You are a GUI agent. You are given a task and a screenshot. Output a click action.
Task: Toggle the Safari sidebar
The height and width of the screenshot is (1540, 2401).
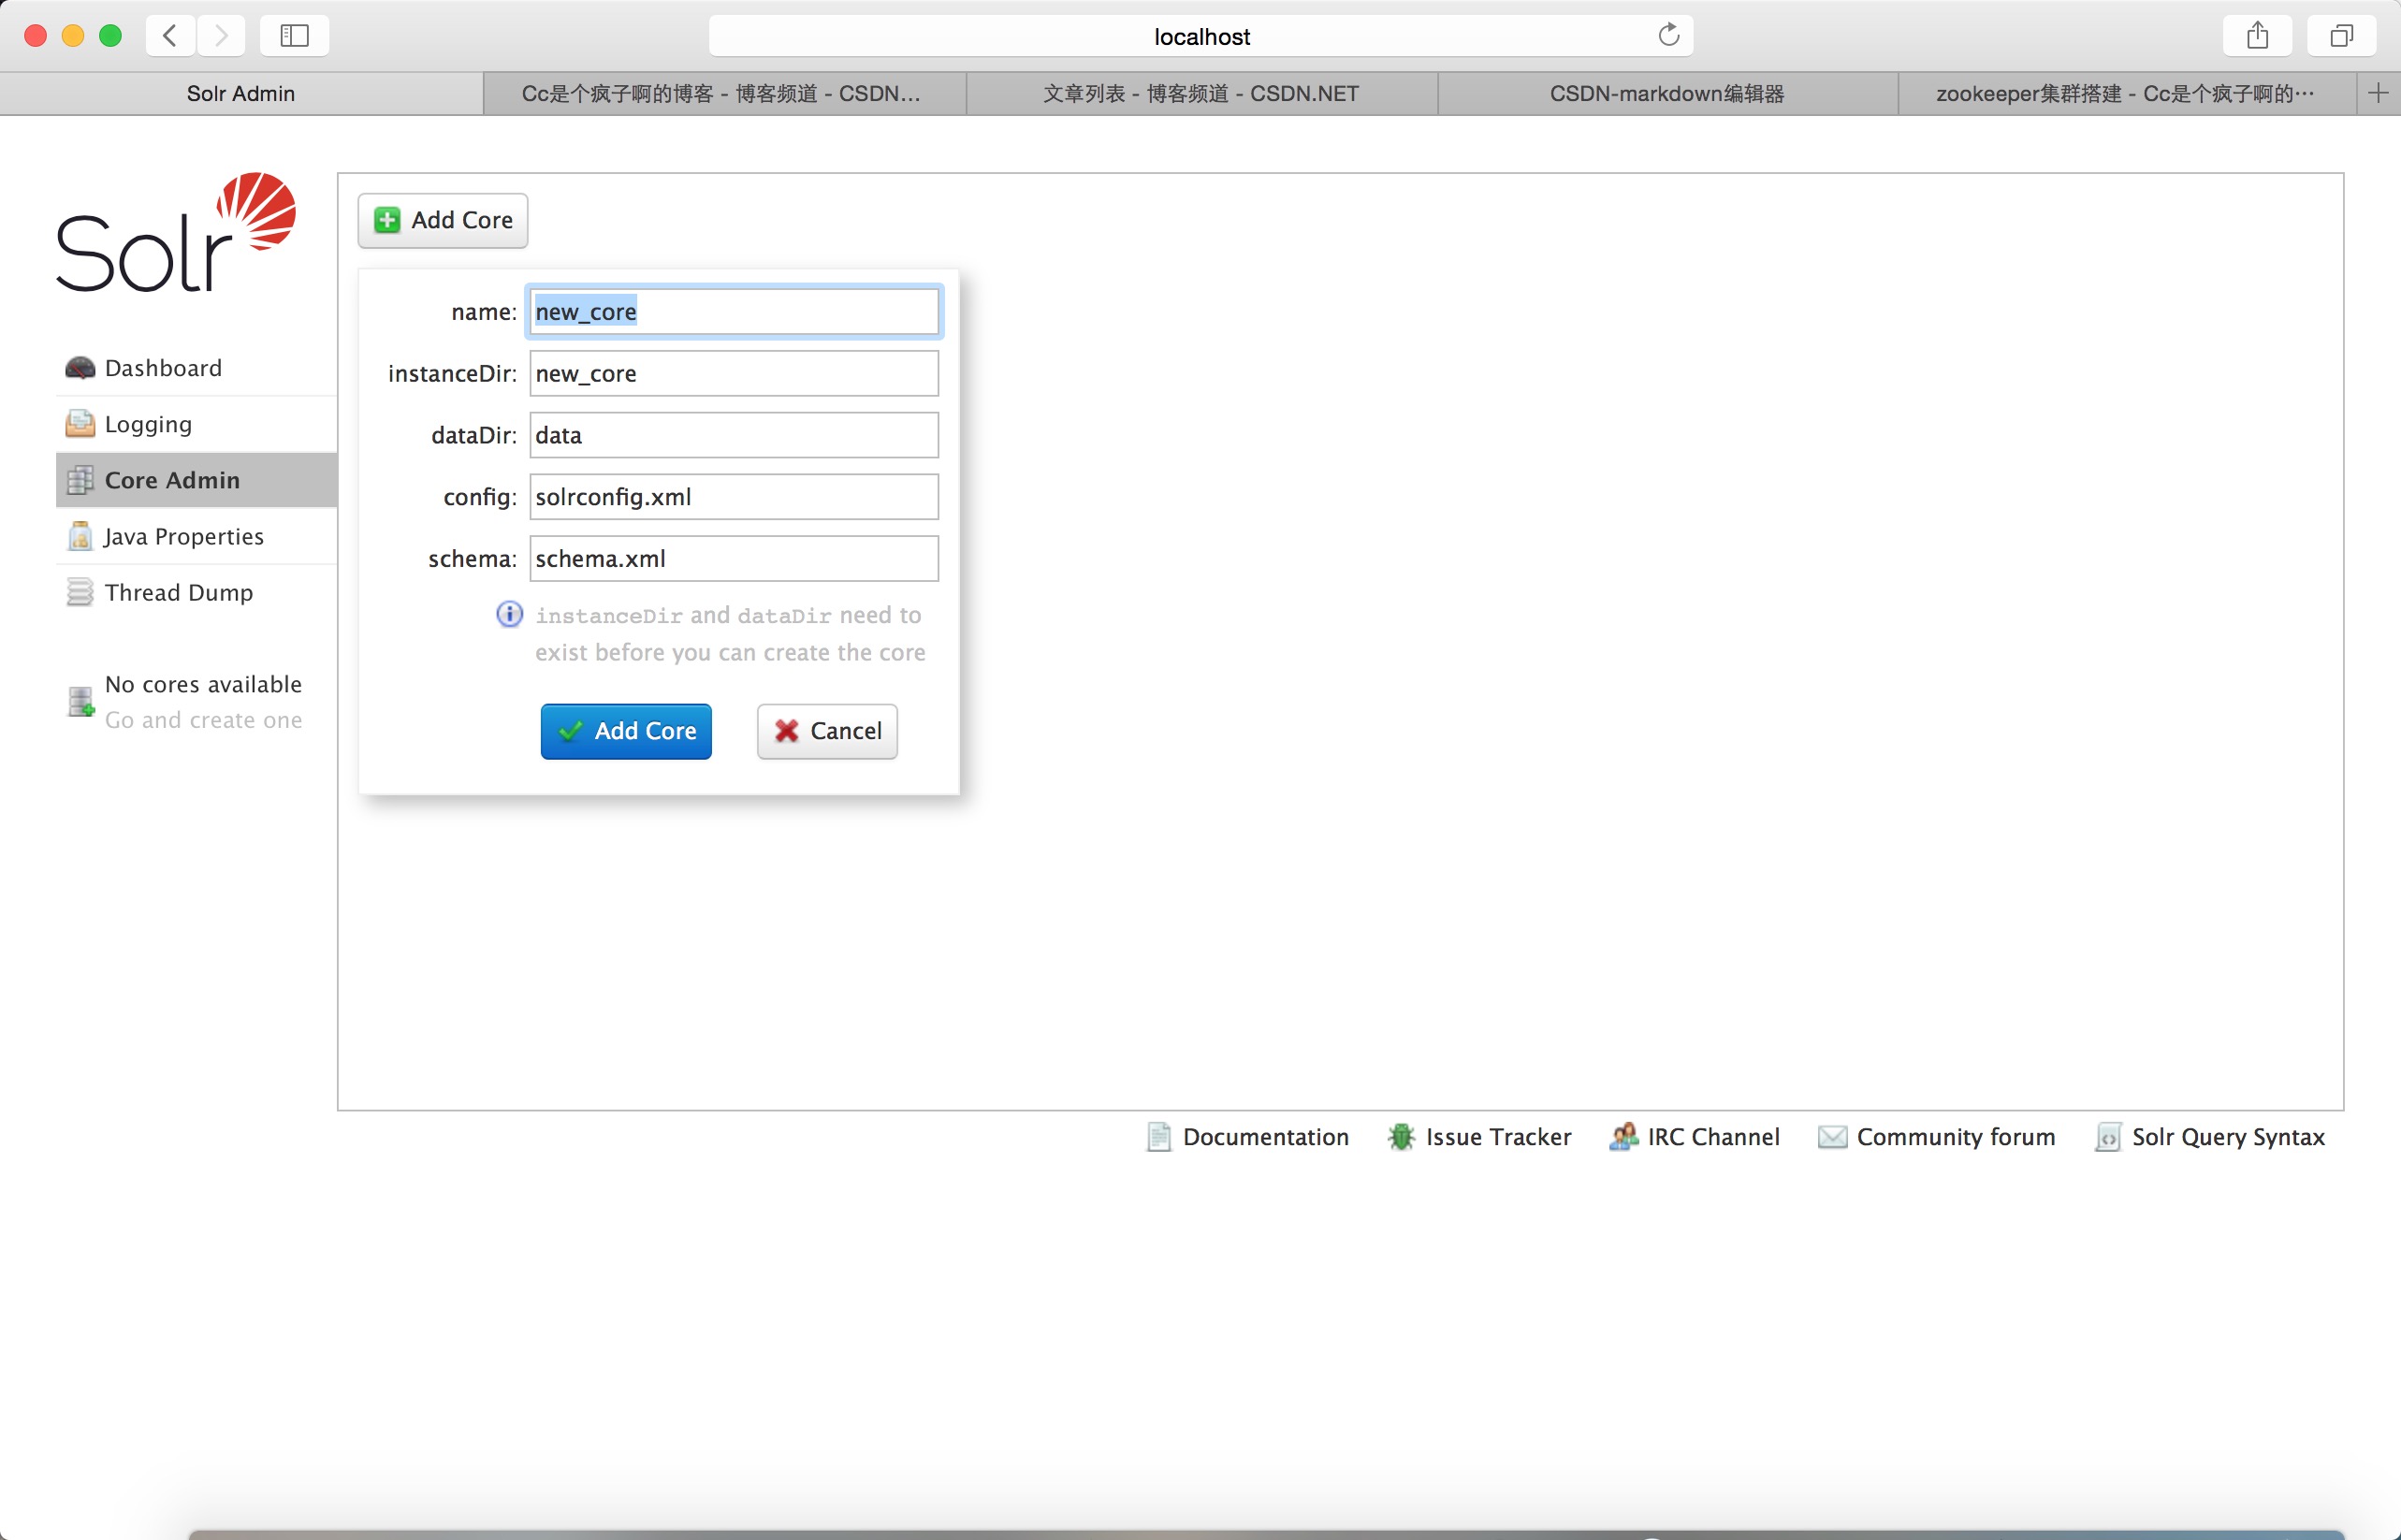tap(294, 36)
